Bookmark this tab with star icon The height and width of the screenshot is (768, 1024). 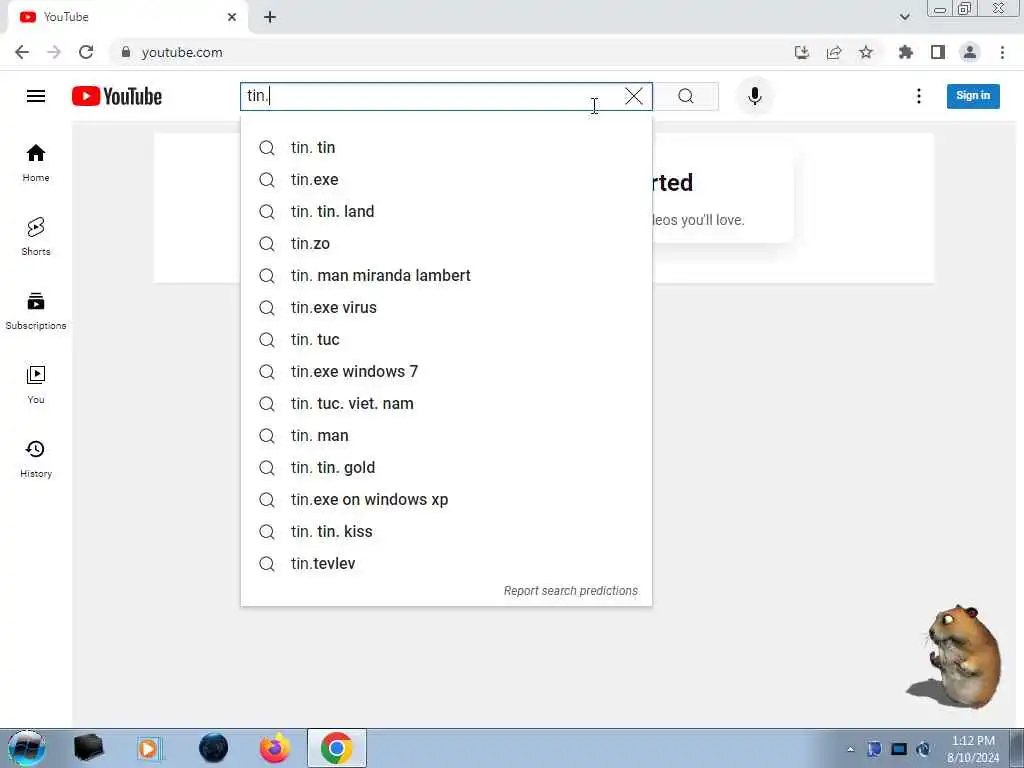(866, 52)
